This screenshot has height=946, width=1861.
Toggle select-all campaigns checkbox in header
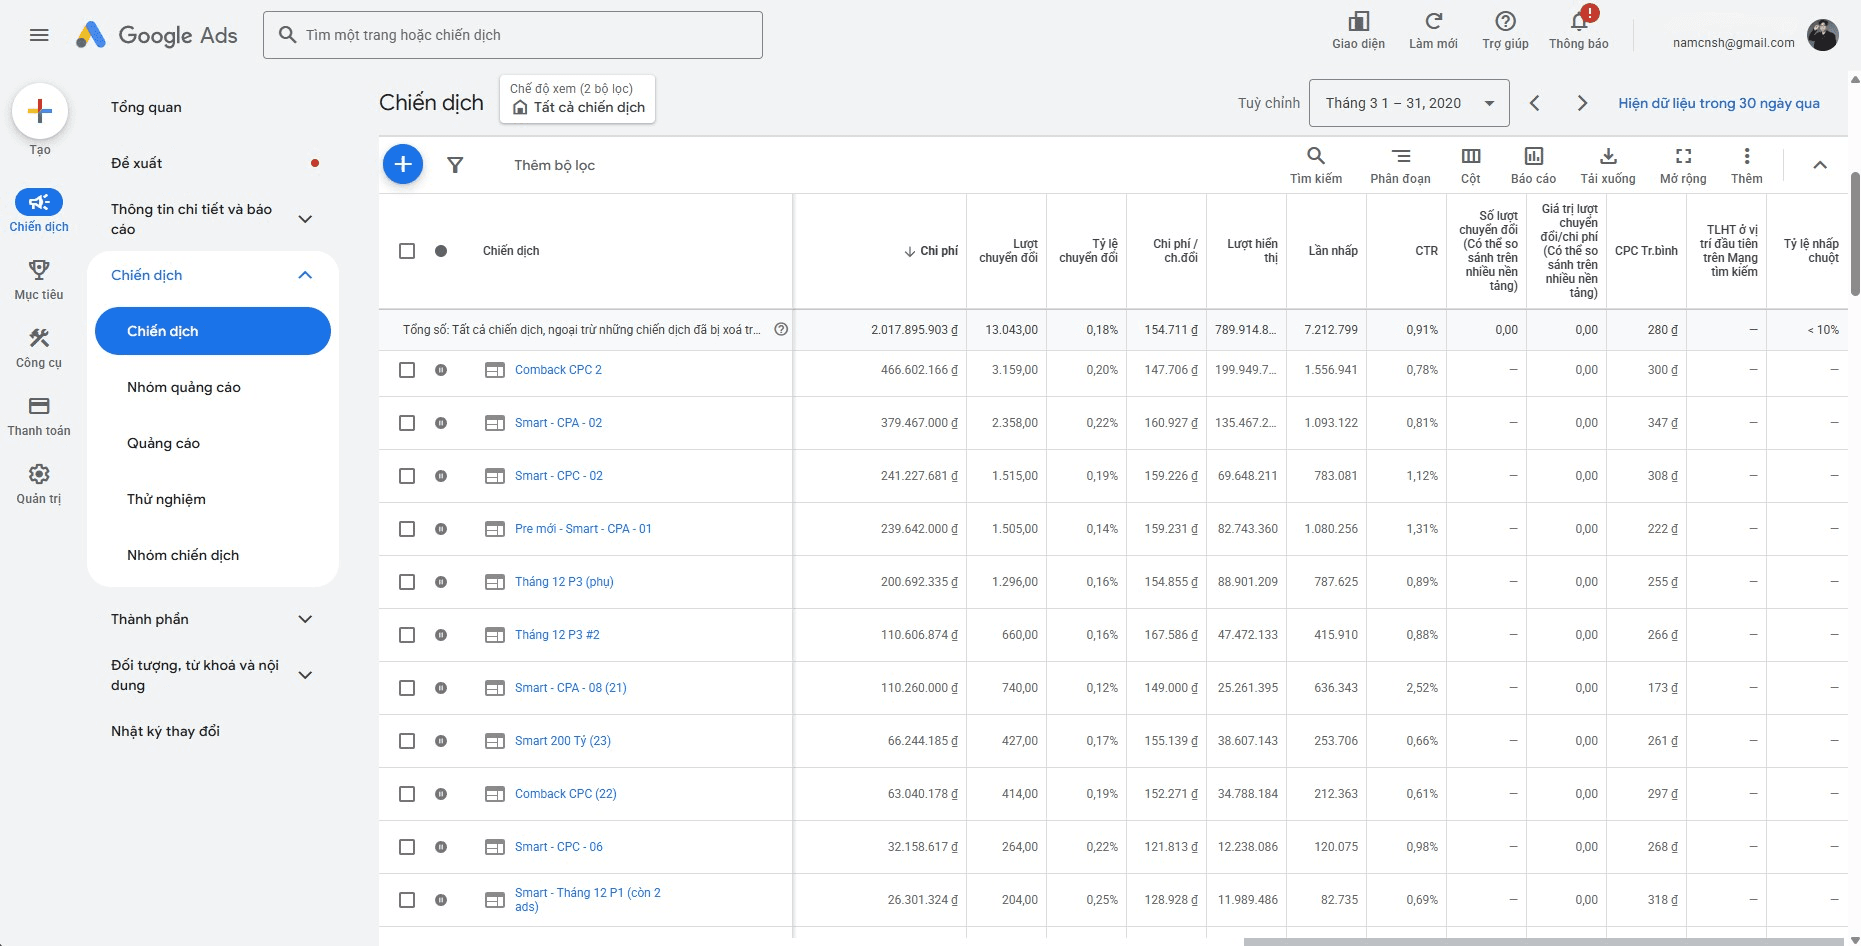click(407, 251)
